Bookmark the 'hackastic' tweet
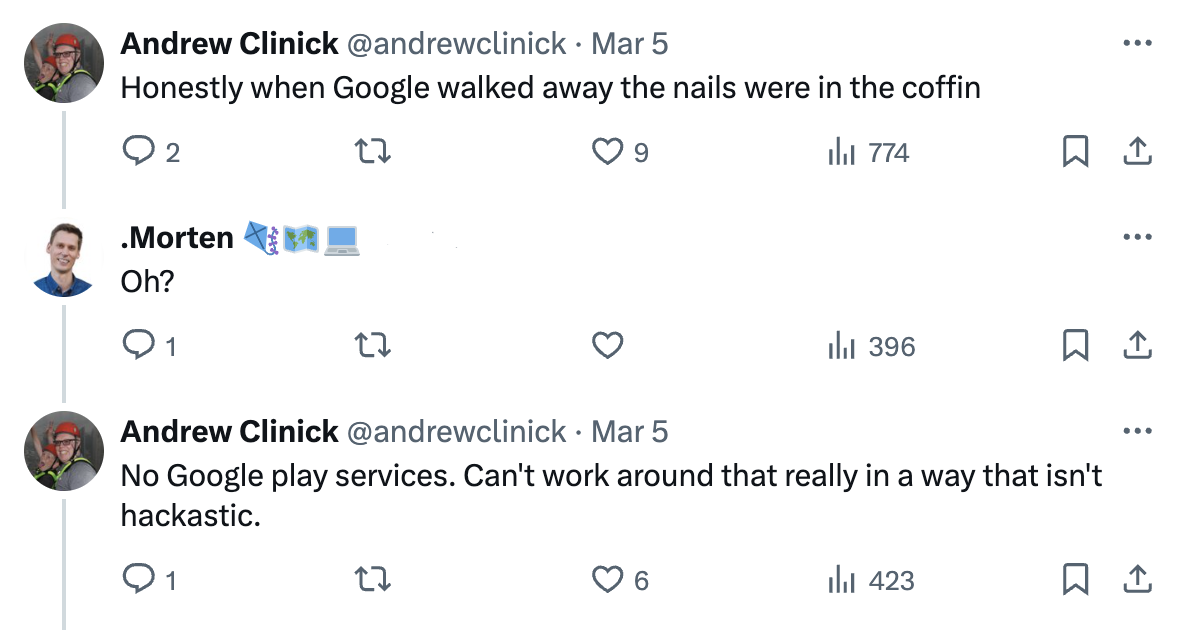Screen dimensions: 1180x630 click(1075, 580)
